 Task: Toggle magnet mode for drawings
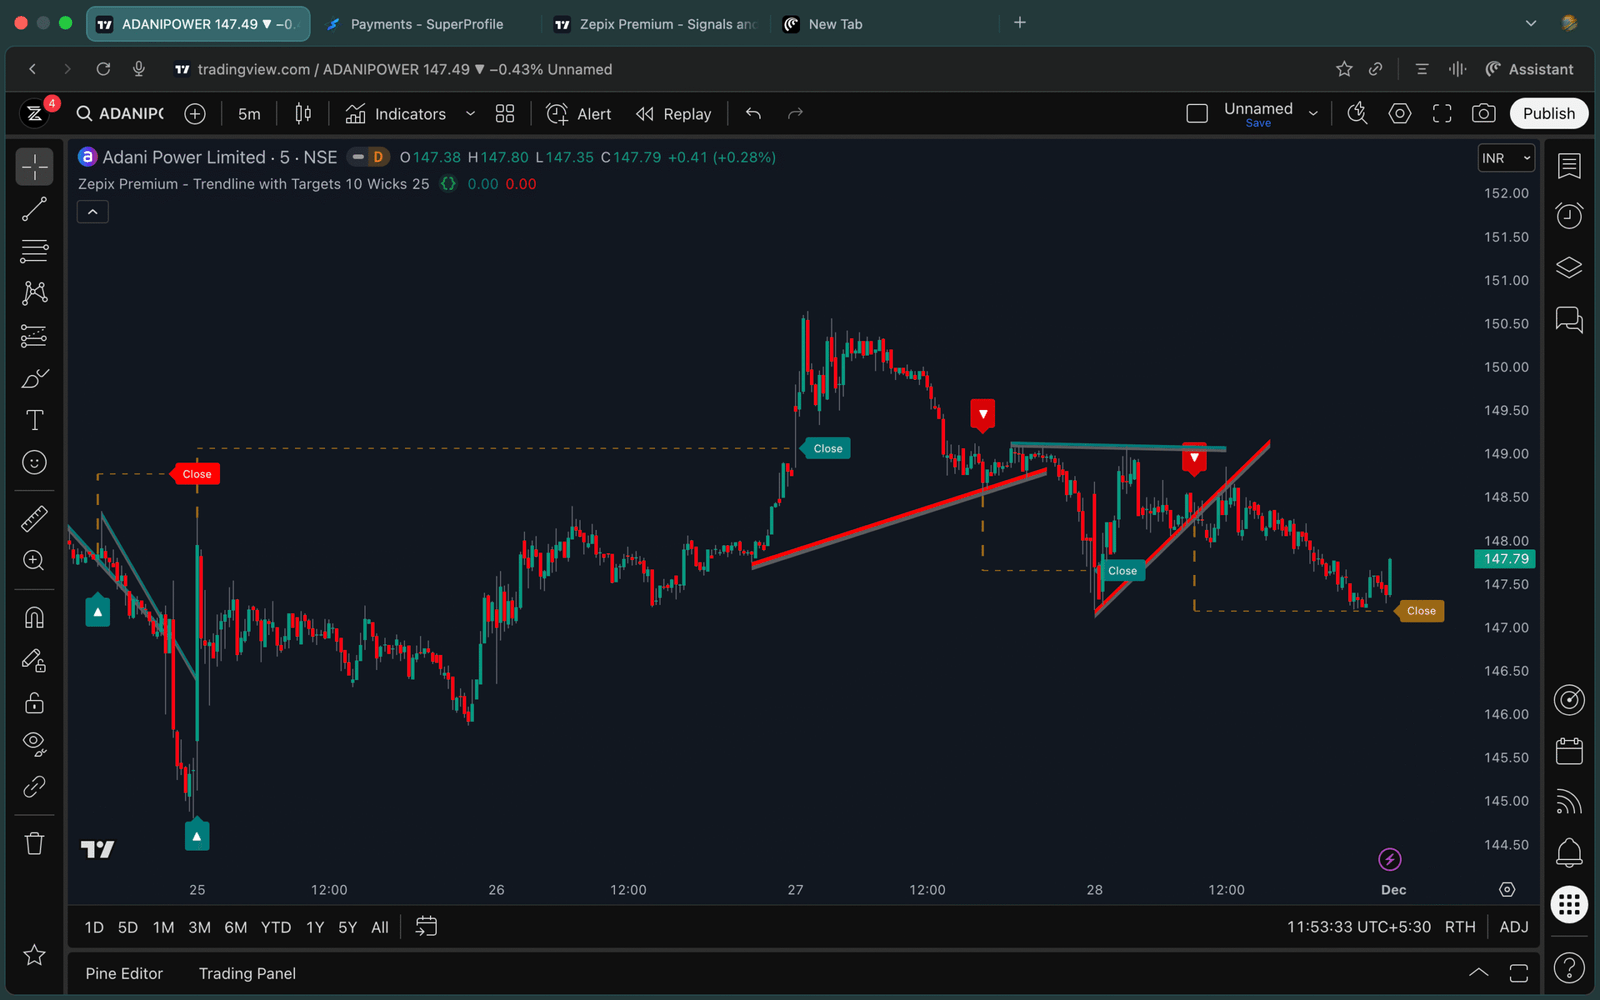click(x=34, y=617)
